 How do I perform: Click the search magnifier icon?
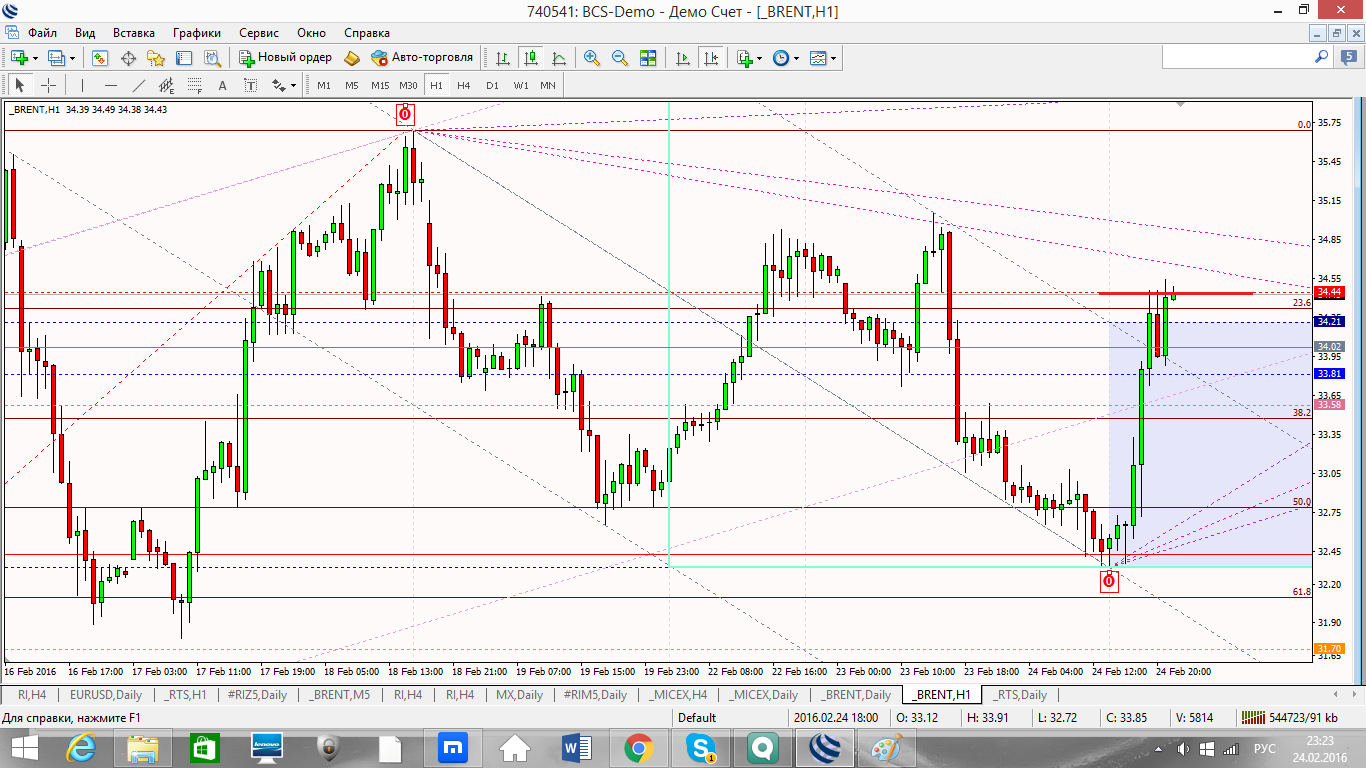click(1322, 58)
